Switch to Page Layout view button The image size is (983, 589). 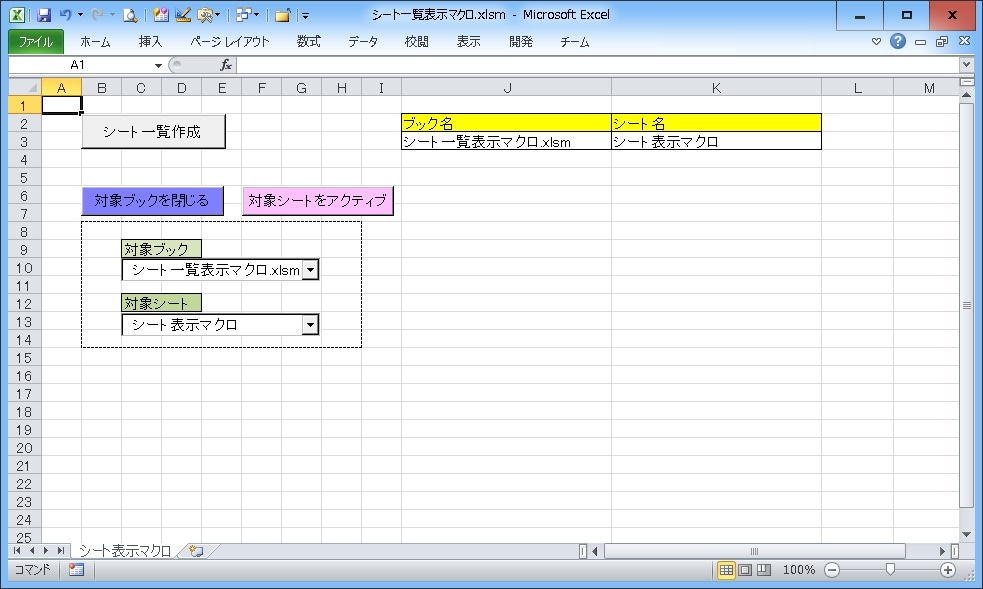point(745,570)
